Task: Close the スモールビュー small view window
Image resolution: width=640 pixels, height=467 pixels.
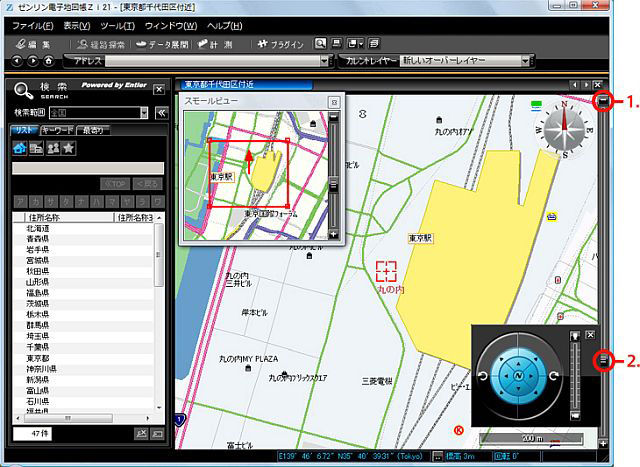Action: 334,102
